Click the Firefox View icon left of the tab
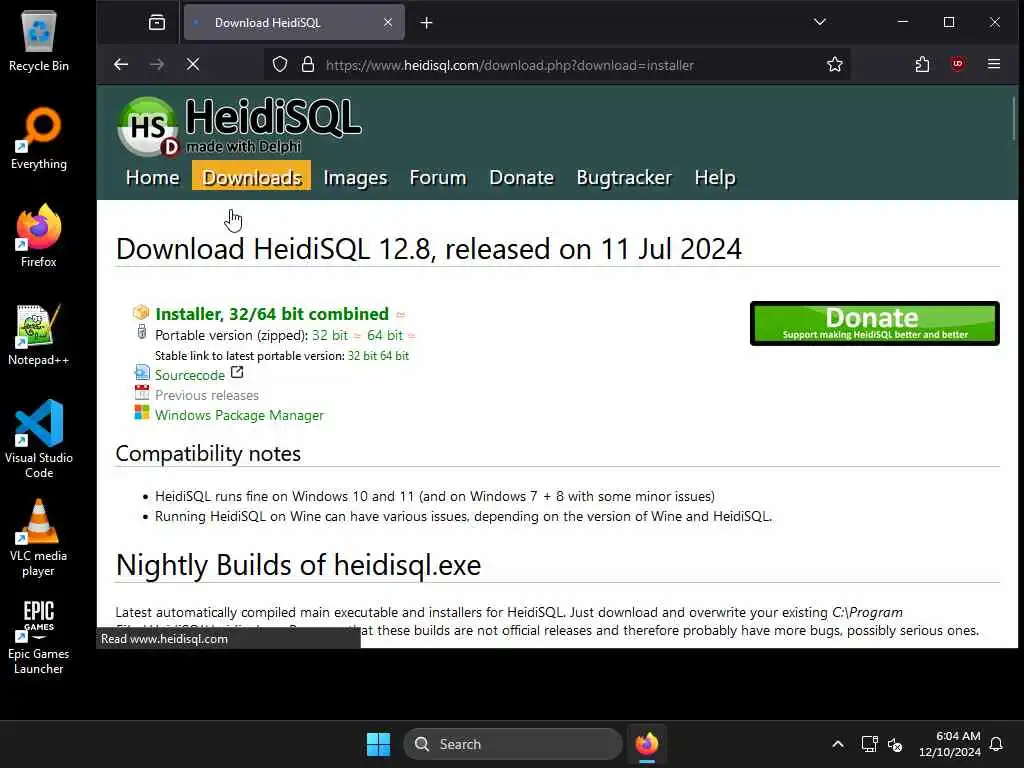1024x768 pixels. (157, 22)
